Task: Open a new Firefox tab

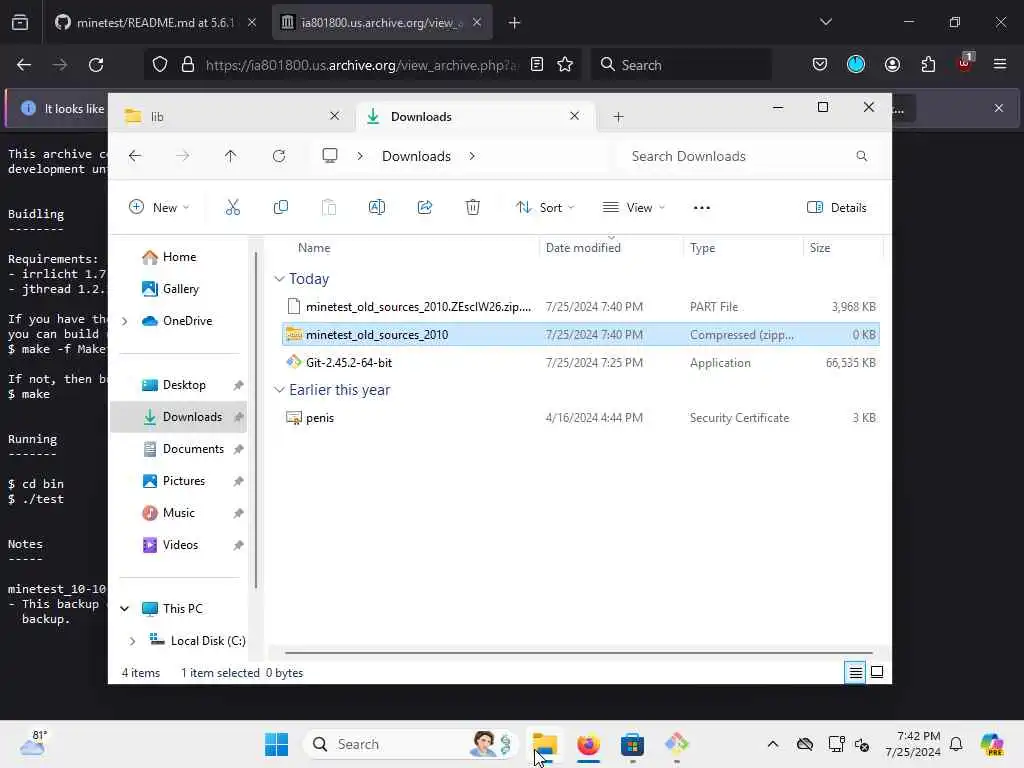Action: (x=514, y=23)
